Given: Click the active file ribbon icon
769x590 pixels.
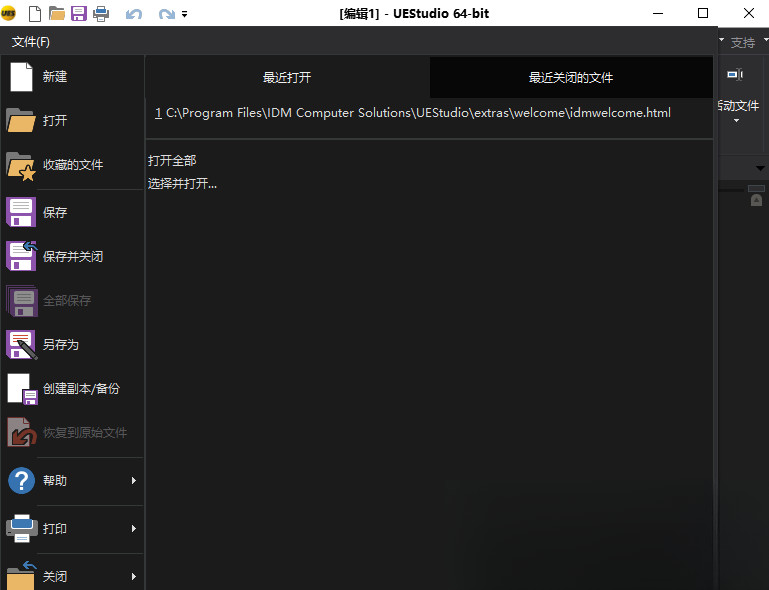Looking at the screenshot, I should [735, 75].
